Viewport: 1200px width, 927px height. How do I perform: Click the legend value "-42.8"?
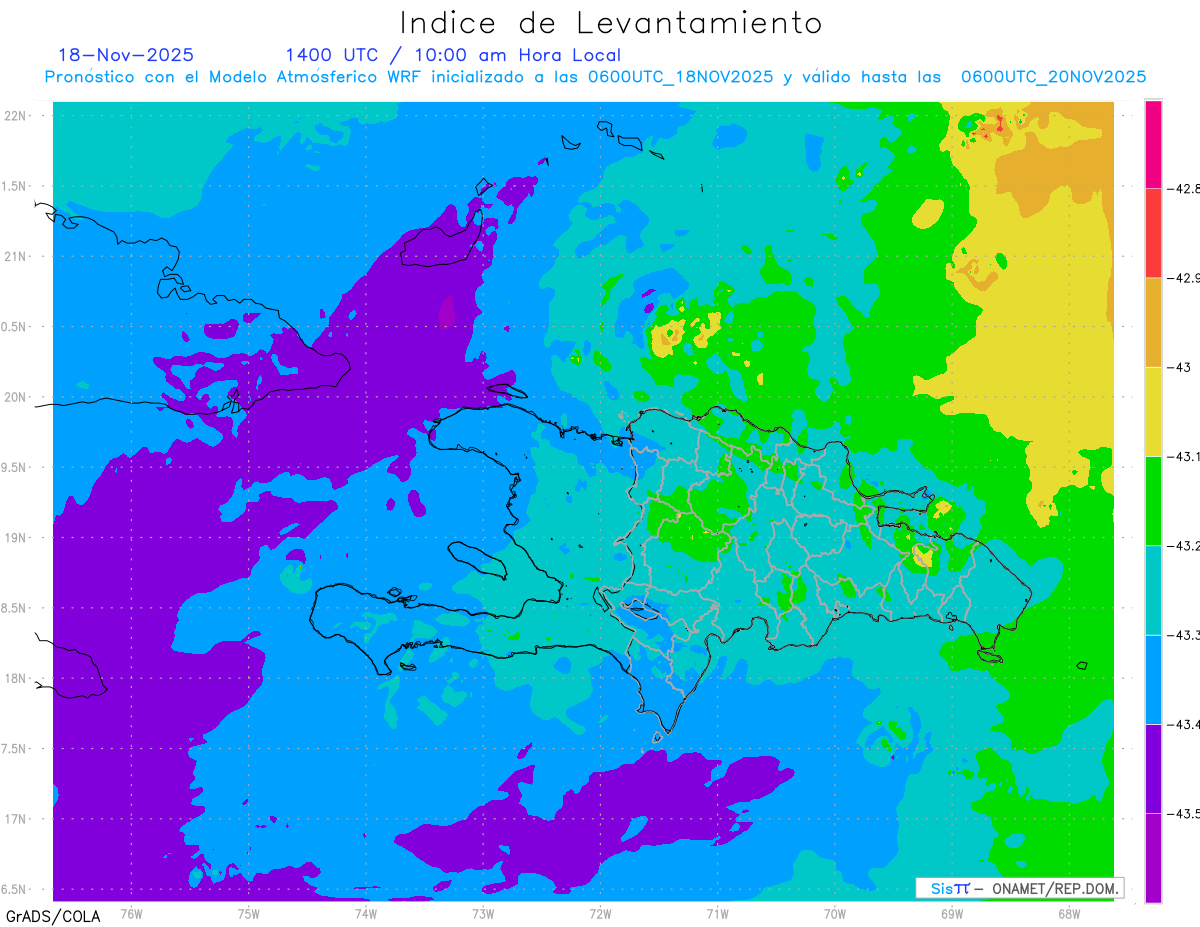point(1183,188)
